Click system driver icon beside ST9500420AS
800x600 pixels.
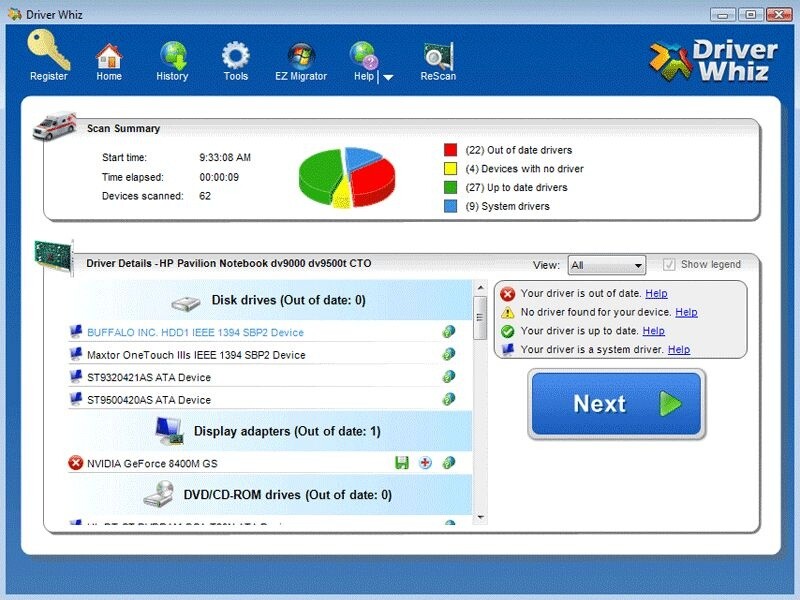76,399
